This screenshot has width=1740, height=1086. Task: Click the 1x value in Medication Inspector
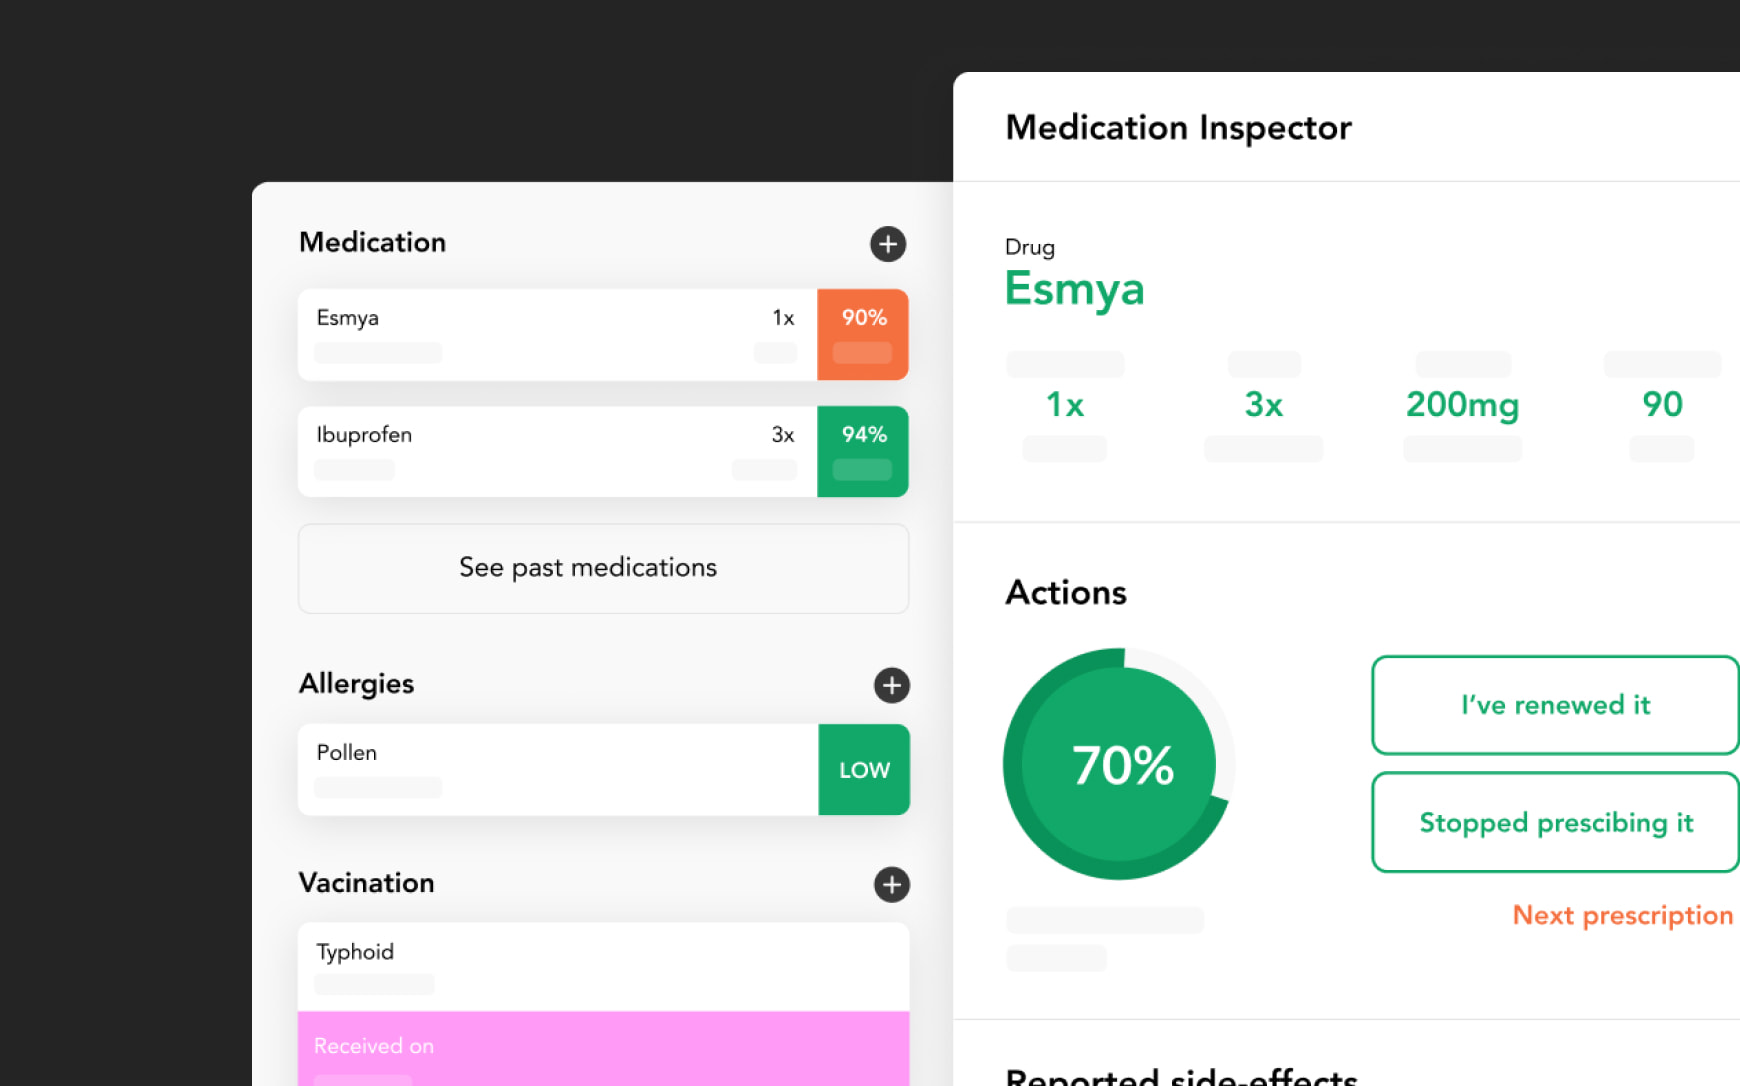point(1064,404)
